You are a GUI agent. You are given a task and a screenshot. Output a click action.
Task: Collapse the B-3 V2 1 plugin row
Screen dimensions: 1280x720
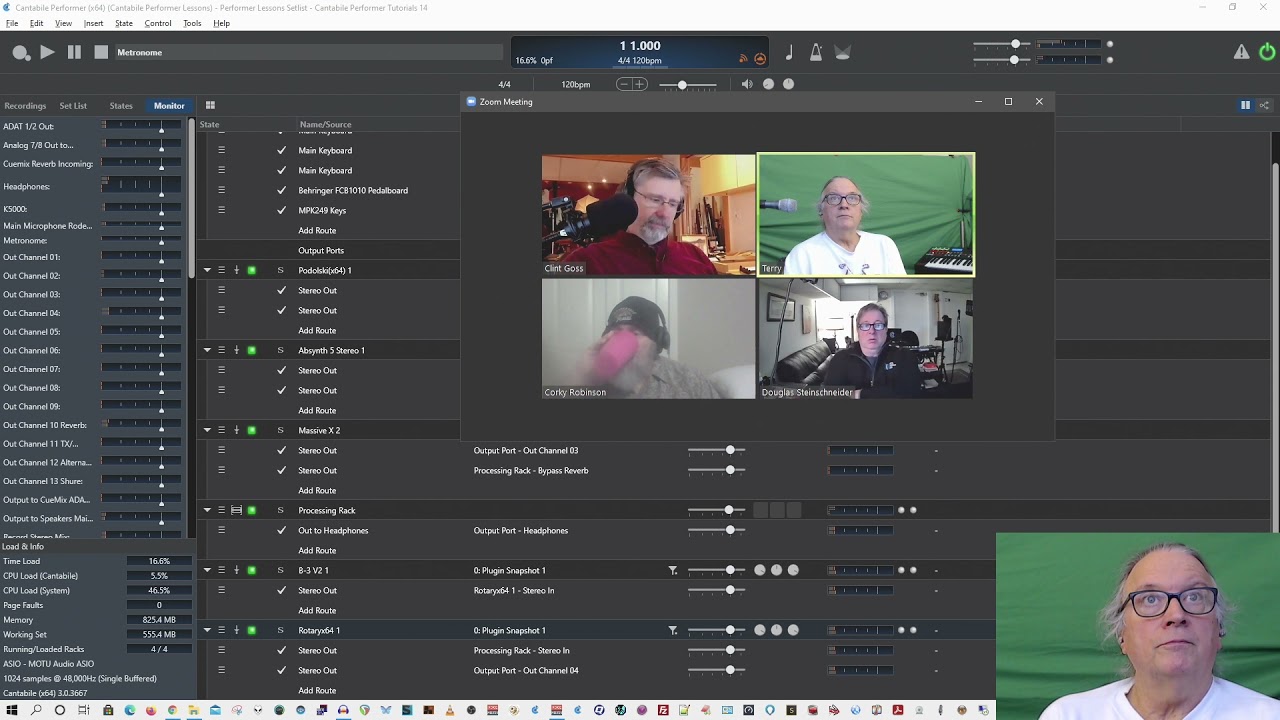click(207, 570)
